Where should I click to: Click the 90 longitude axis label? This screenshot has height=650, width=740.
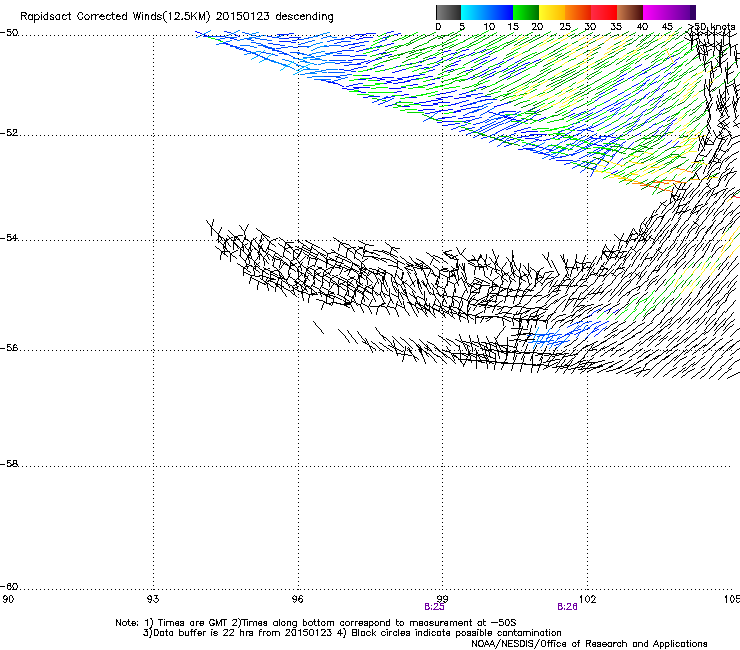click(x=8, y=599)
